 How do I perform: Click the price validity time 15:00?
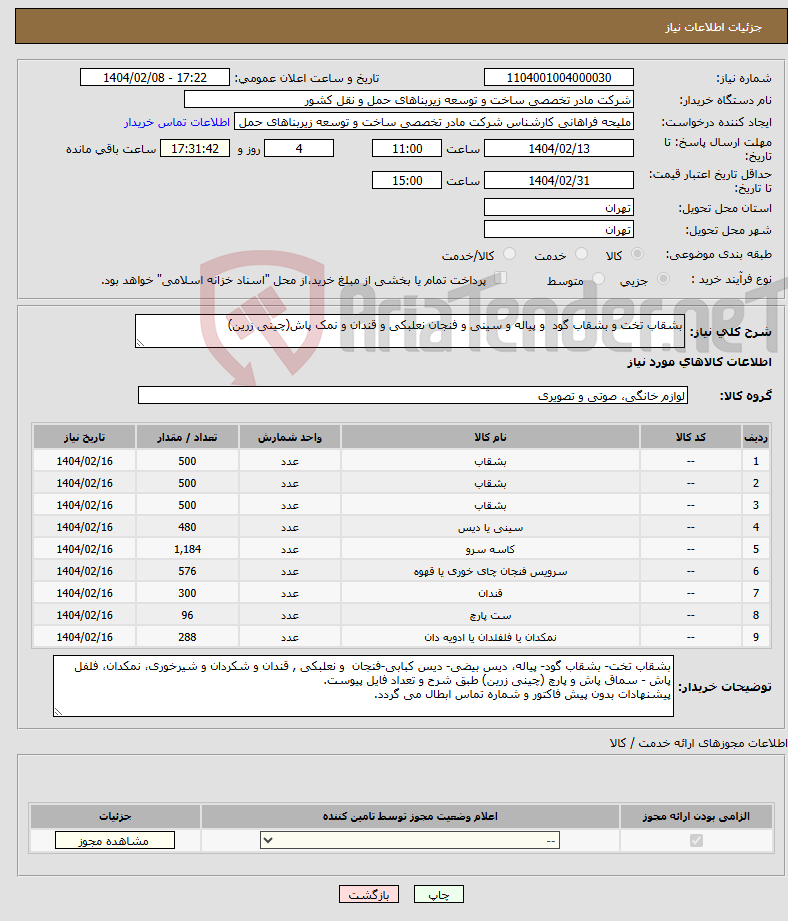pos(407,180)
